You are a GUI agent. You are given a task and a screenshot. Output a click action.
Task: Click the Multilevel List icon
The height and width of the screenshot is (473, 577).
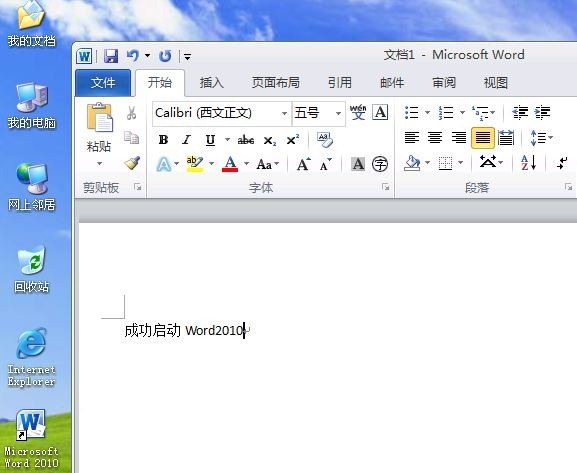[x=480, y=113]
